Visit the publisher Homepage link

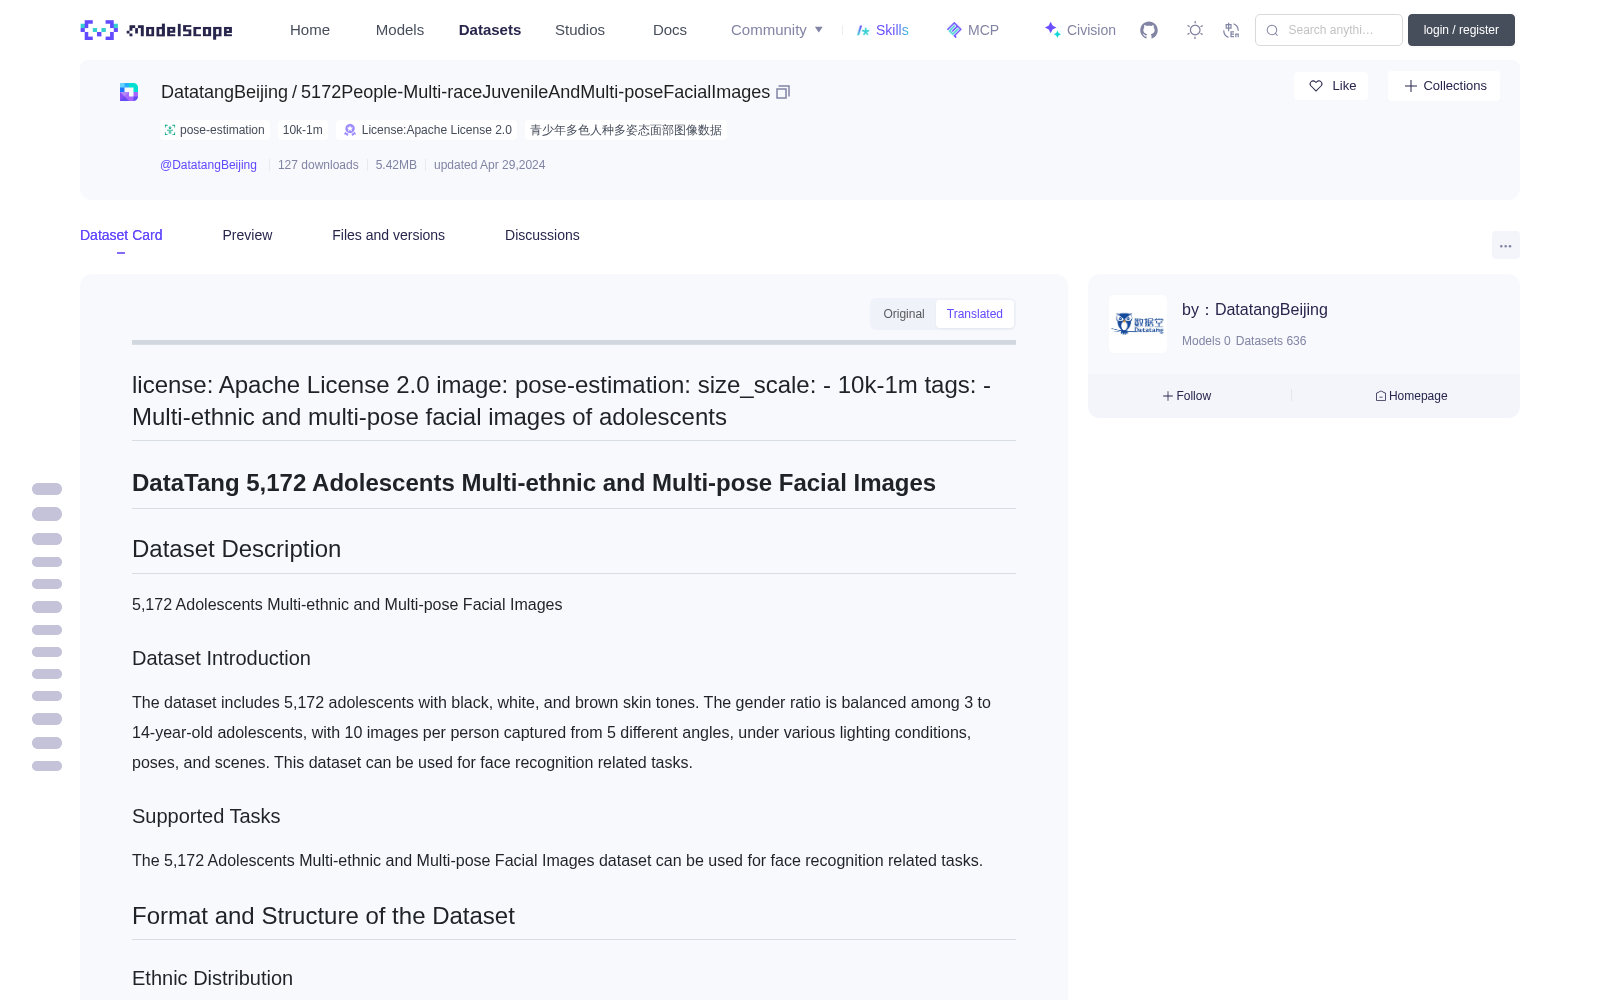pos(1411,396)
